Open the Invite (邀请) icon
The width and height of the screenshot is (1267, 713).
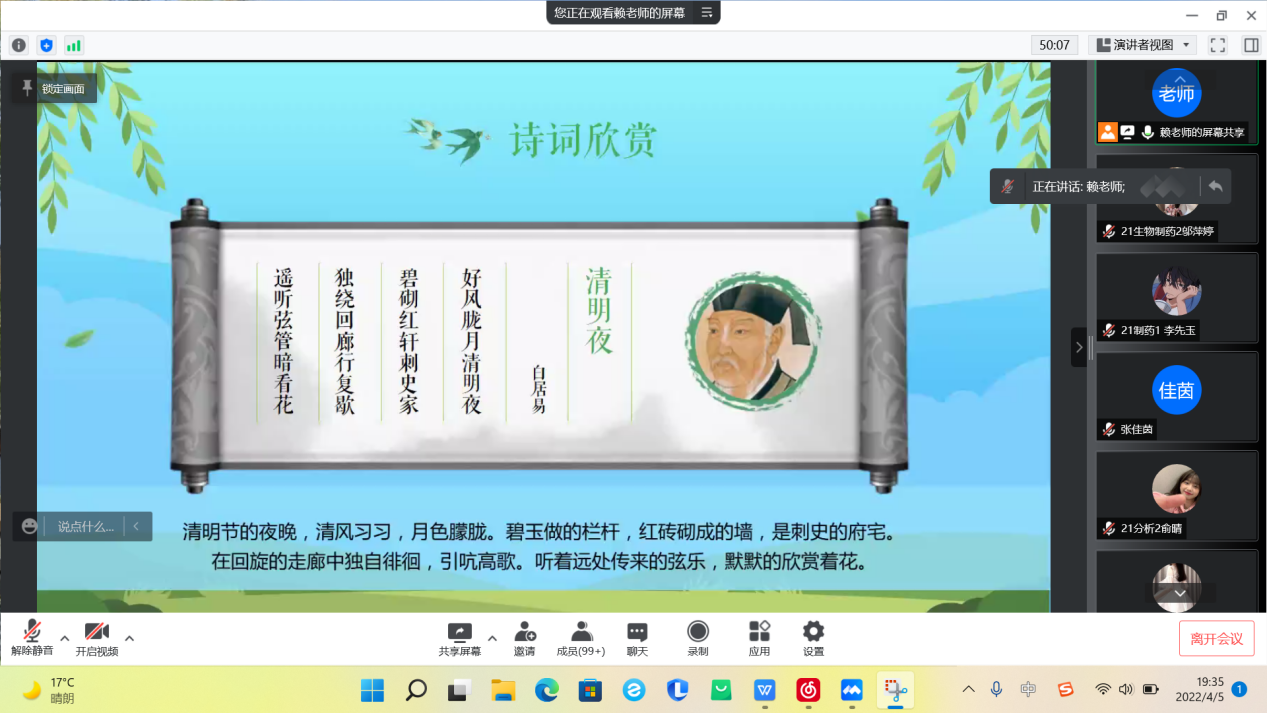pos(524,638)
